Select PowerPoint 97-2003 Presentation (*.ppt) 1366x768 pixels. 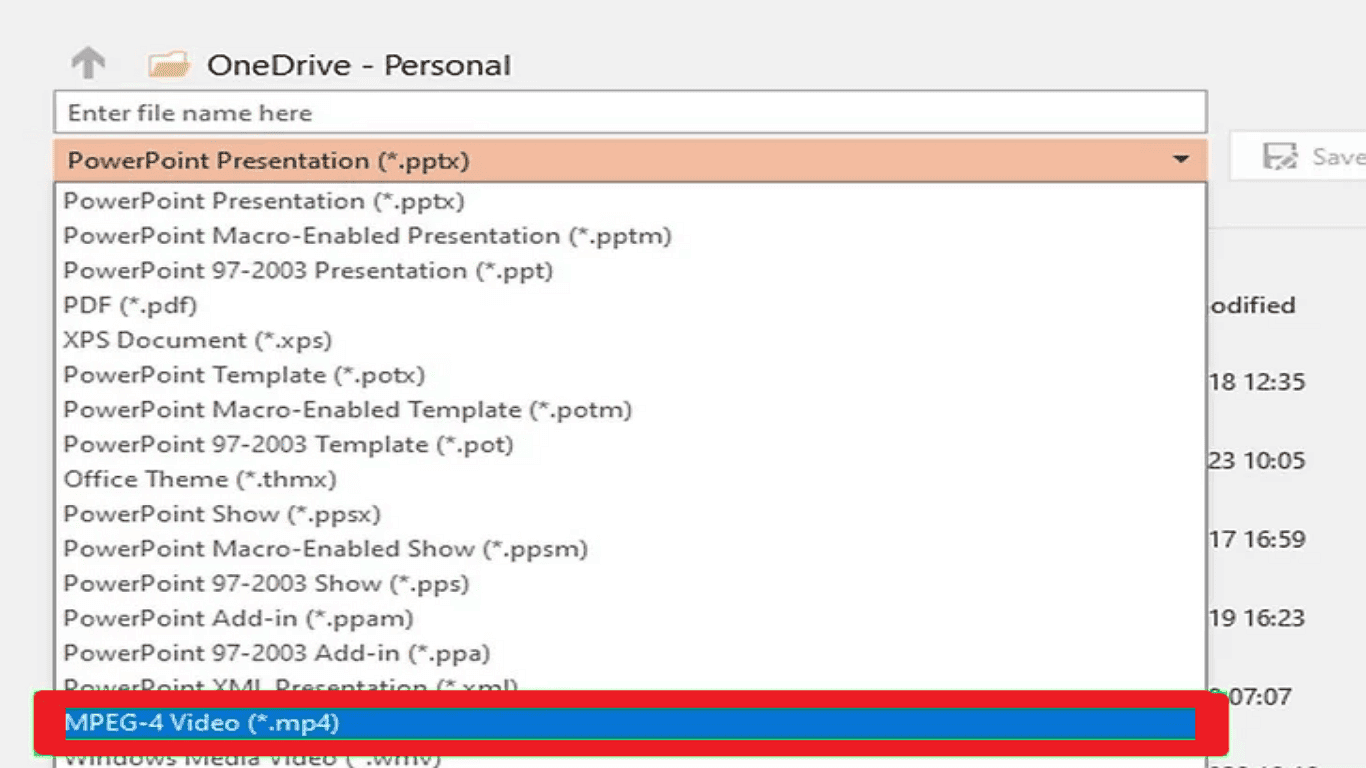click(630, 271)
